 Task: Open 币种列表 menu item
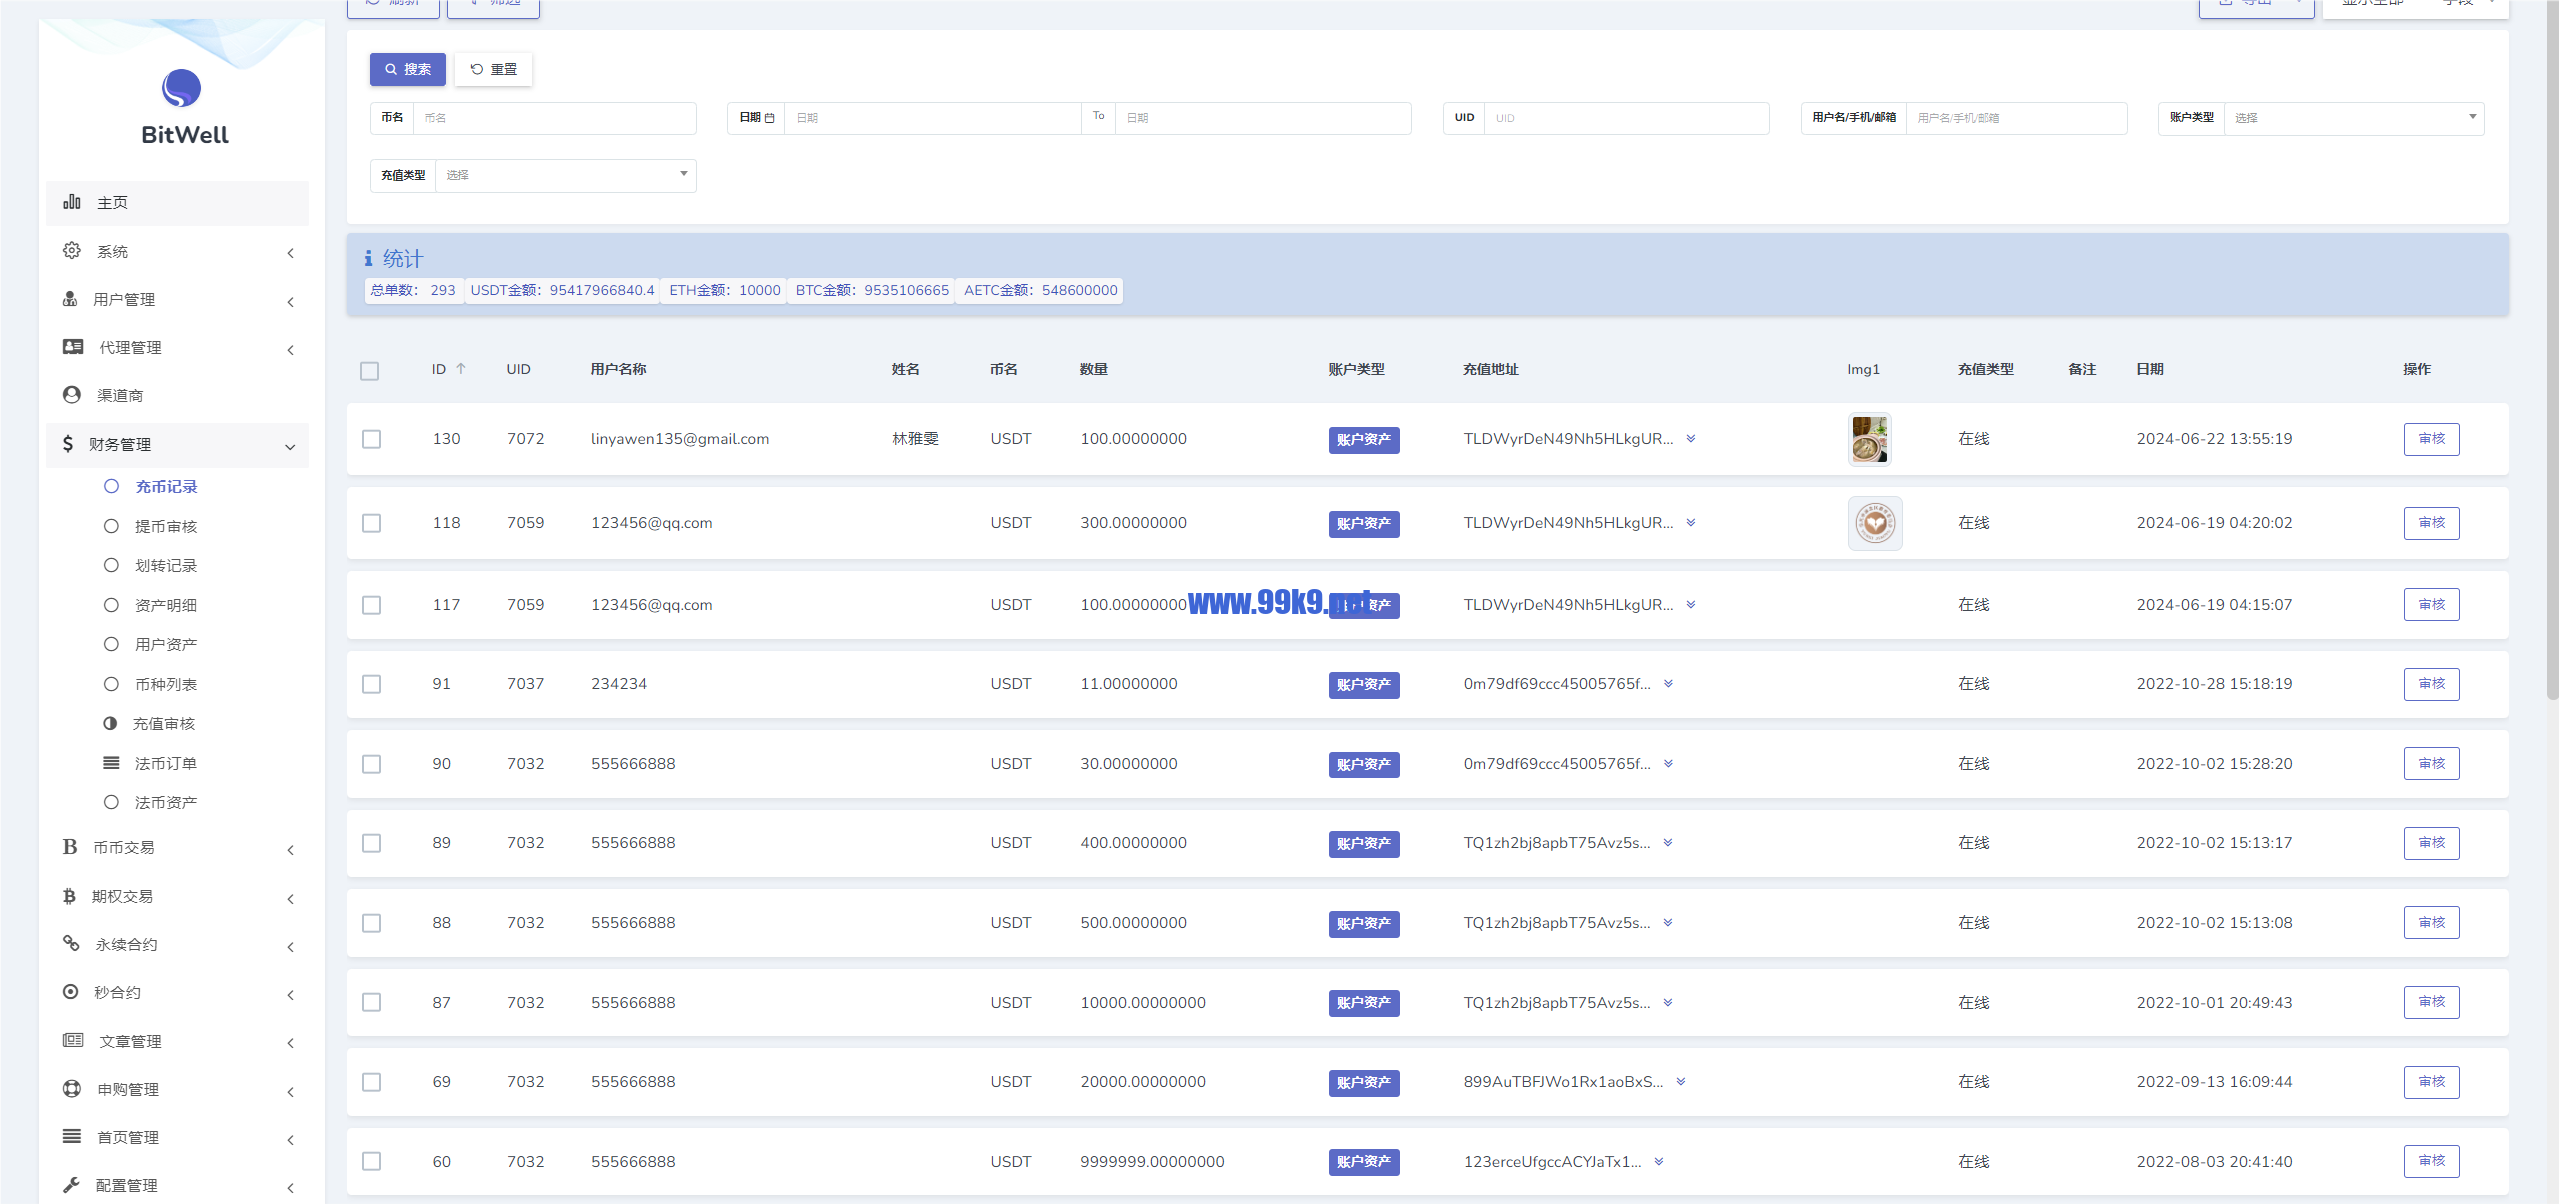[x=166, y=684]
